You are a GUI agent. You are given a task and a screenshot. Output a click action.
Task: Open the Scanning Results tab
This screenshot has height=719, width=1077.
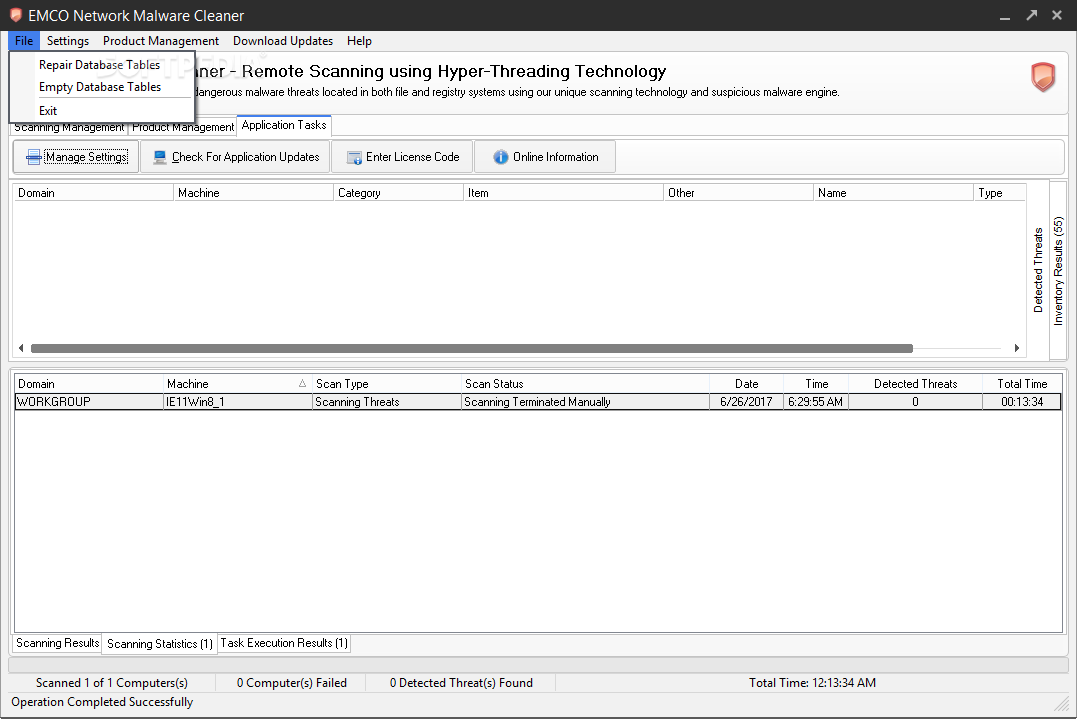(58, 643)
